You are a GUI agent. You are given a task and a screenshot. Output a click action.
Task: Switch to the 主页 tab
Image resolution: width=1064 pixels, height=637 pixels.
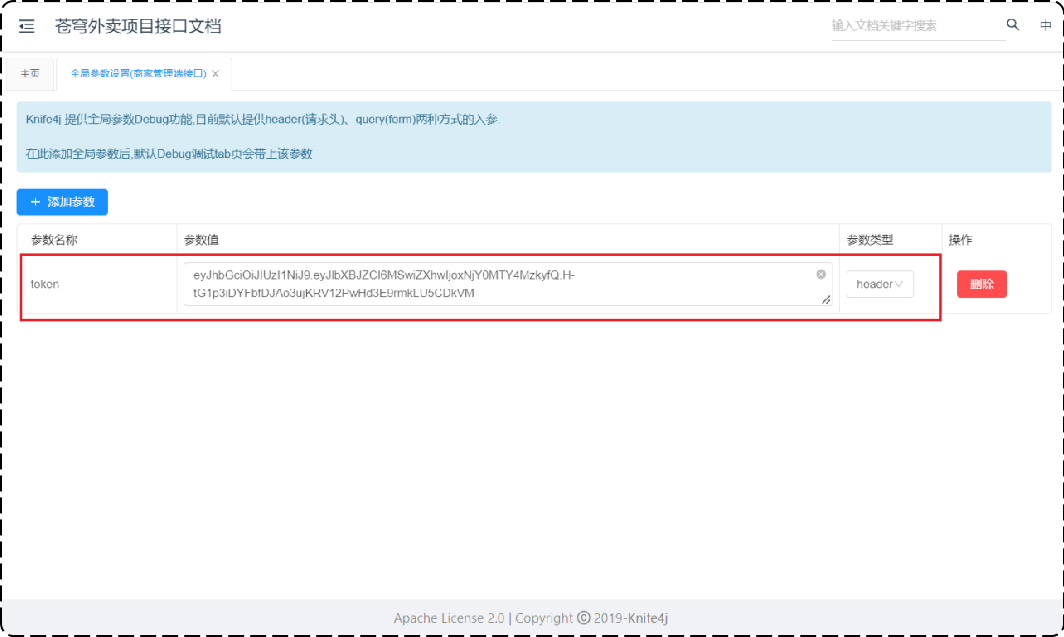(30, 73)
